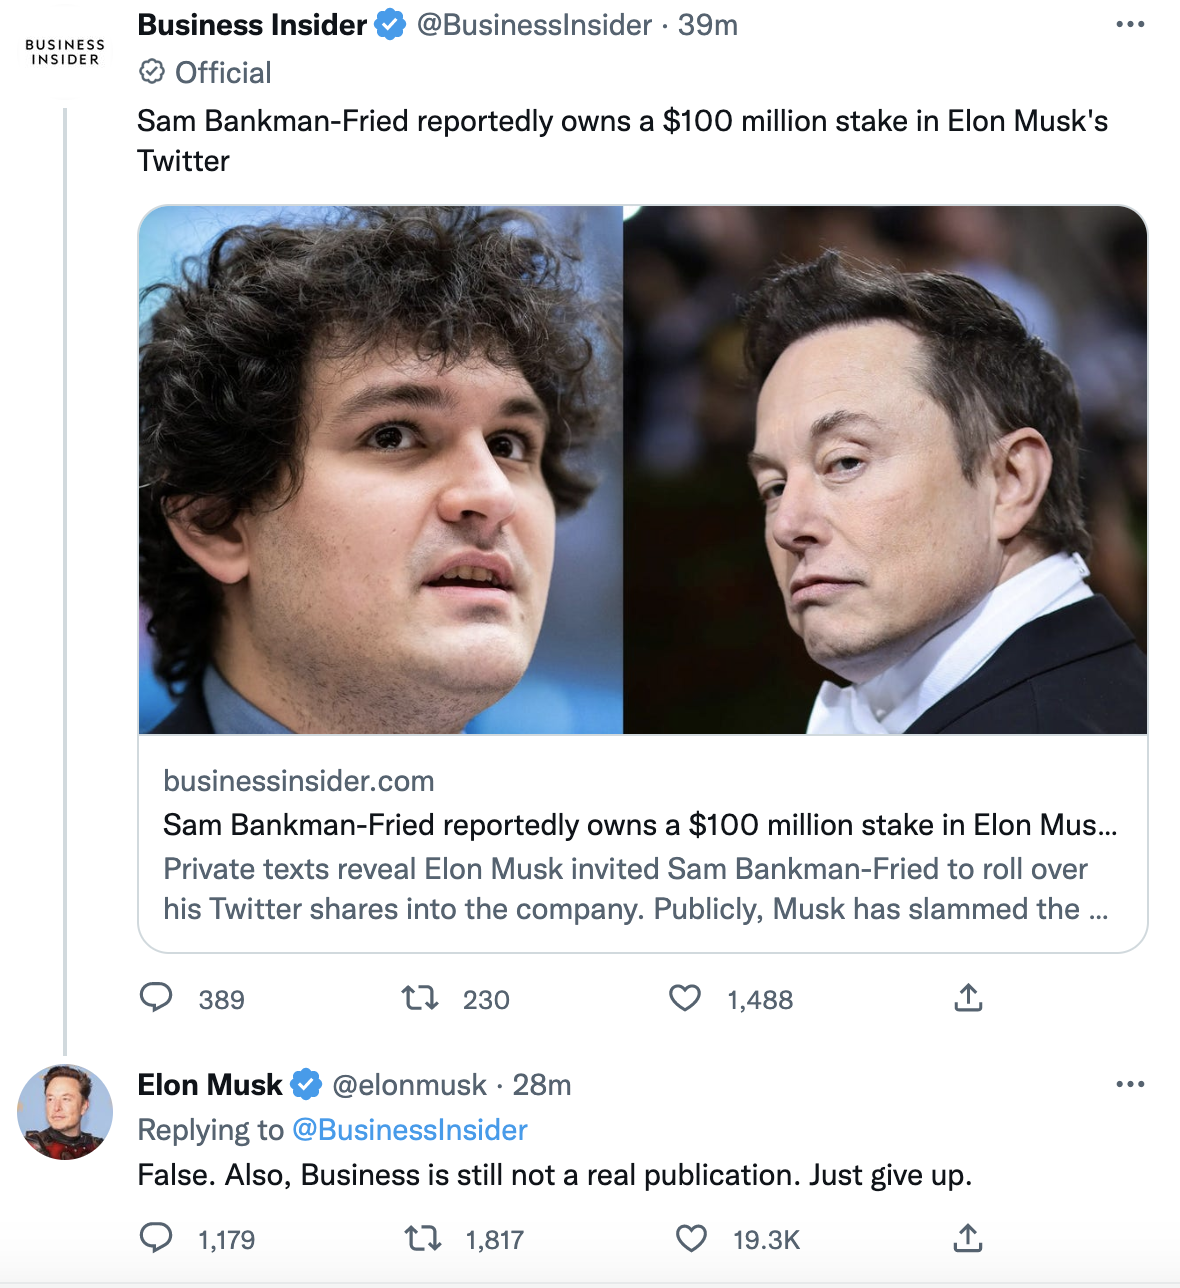
Task: Share the Business Insider tweet
Action: (x=968, y=998)
